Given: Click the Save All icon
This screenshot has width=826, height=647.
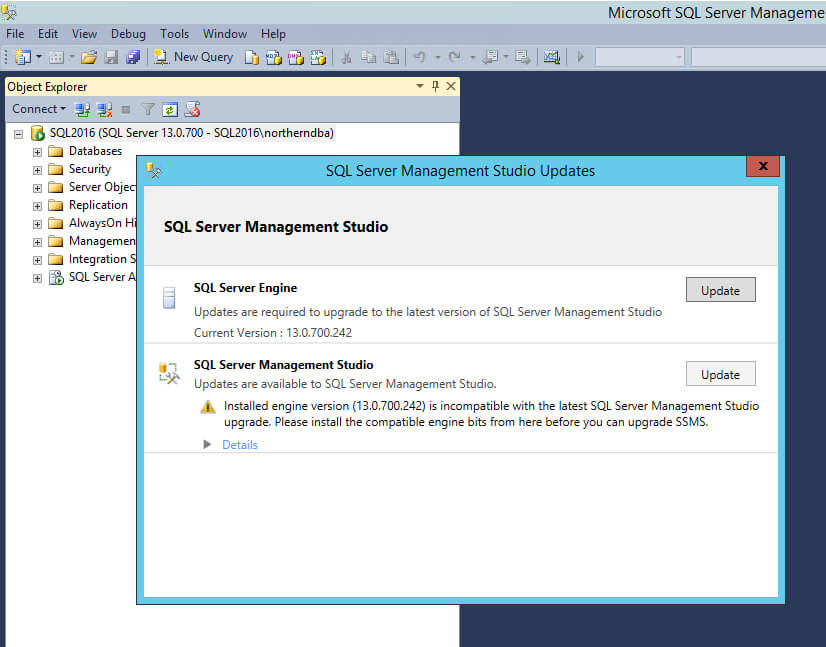Looking at the screenshot, I should (133, 57).
